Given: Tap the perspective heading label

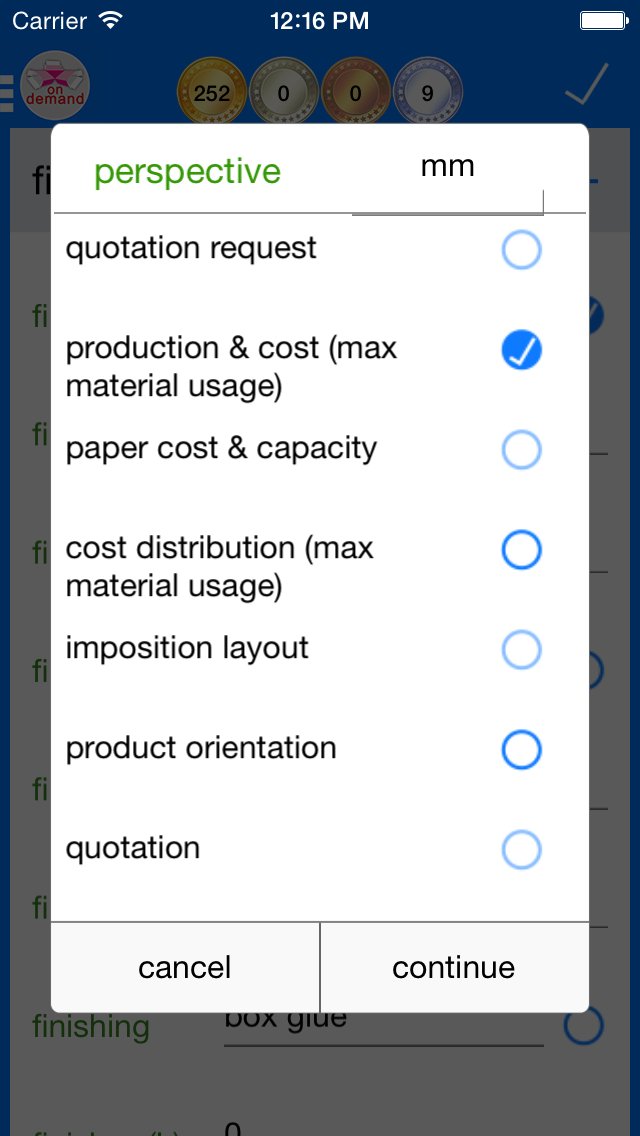Looking at the screenshot, I should coord(187,172).
